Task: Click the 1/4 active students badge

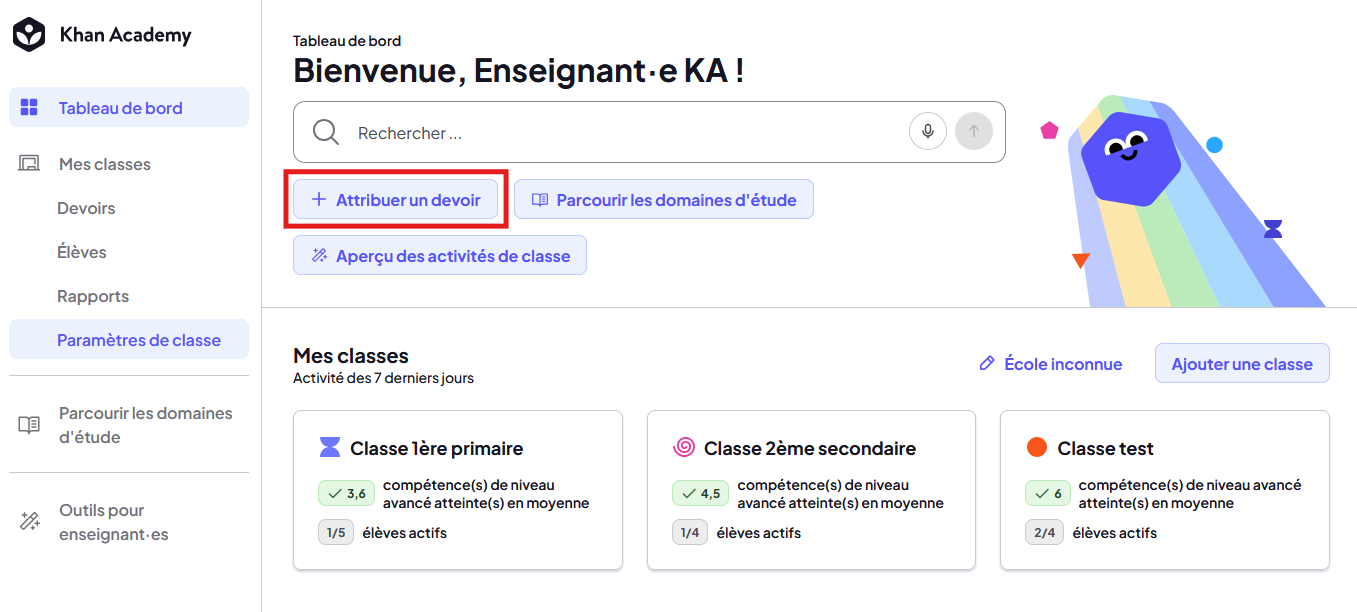Action: pyautogui.click(x=691, y=533)
